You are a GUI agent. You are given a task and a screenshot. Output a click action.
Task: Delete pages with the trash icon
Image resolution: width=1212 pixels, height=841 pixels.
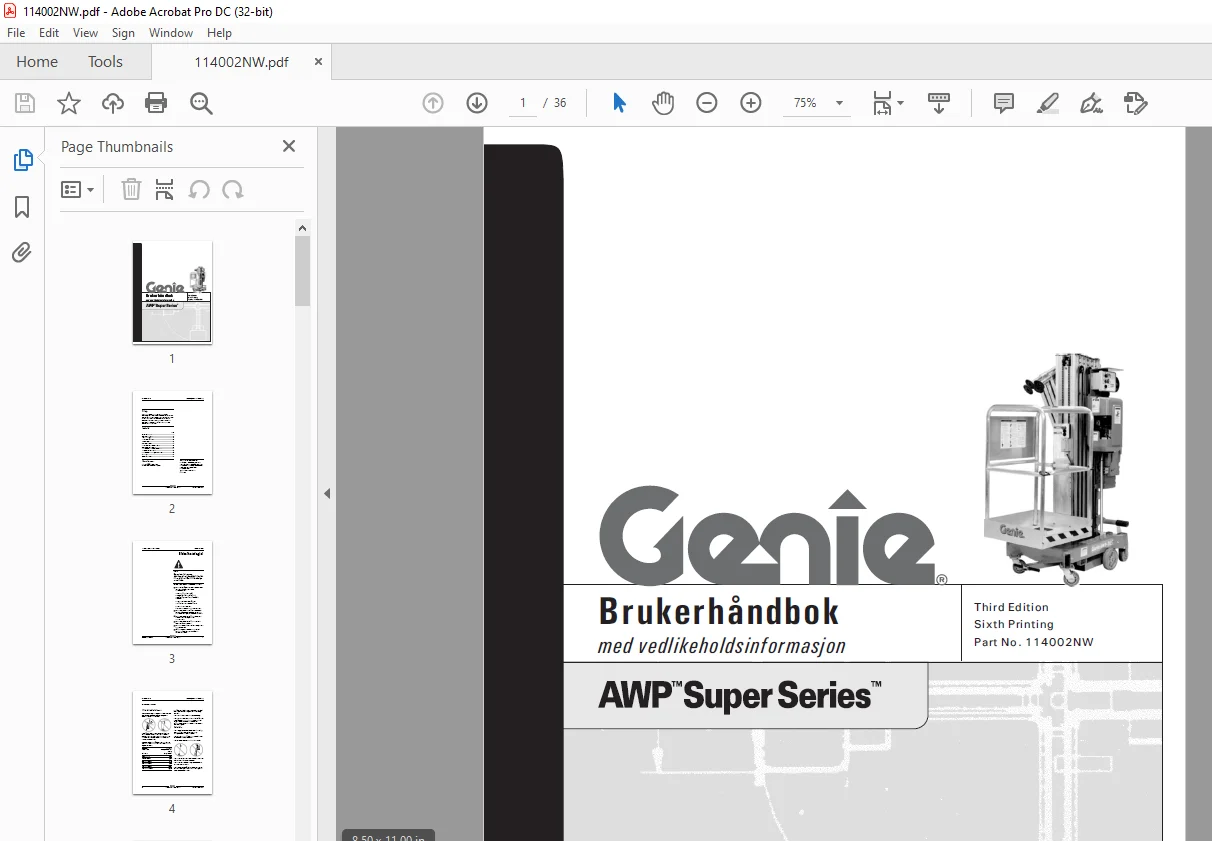pyautogui.click(x=131, y=189)
